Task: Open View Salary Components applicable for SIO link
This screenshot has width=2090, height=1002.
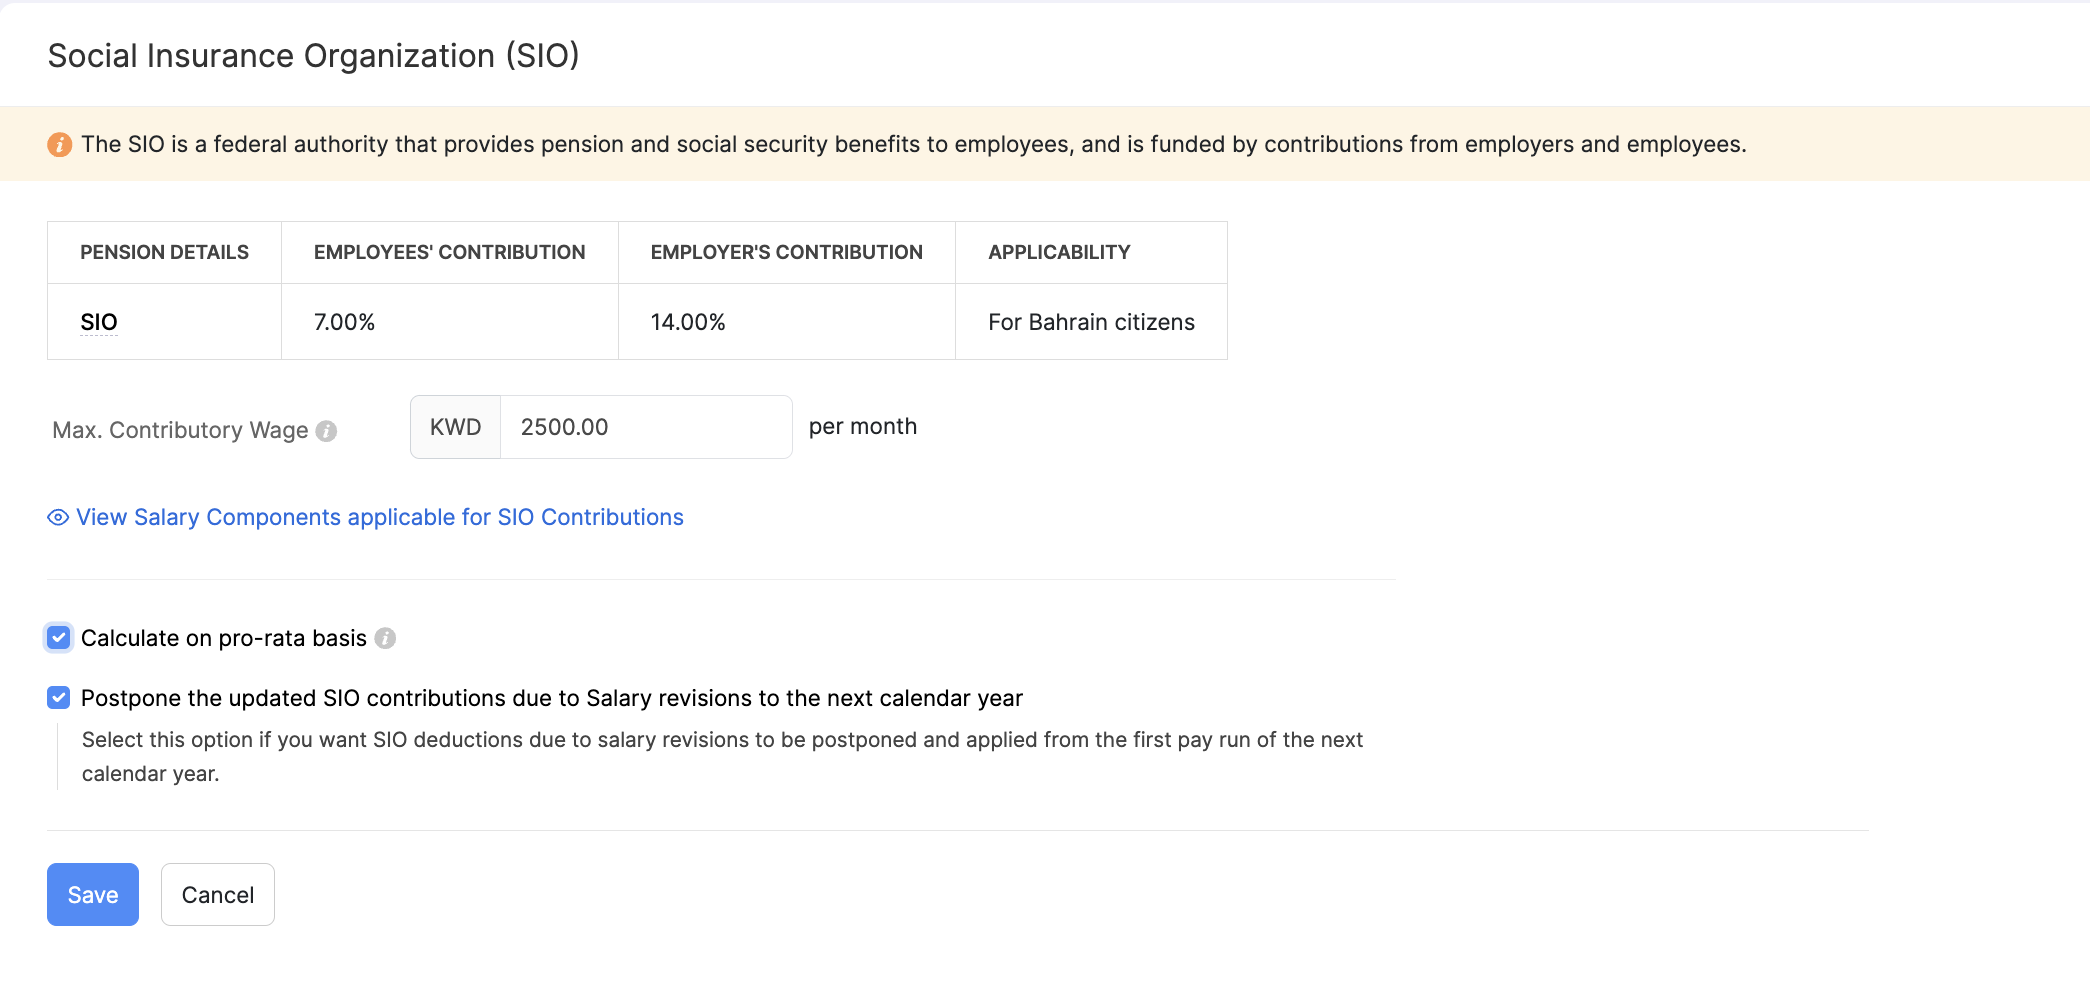Action: click(x=380, y=518)
